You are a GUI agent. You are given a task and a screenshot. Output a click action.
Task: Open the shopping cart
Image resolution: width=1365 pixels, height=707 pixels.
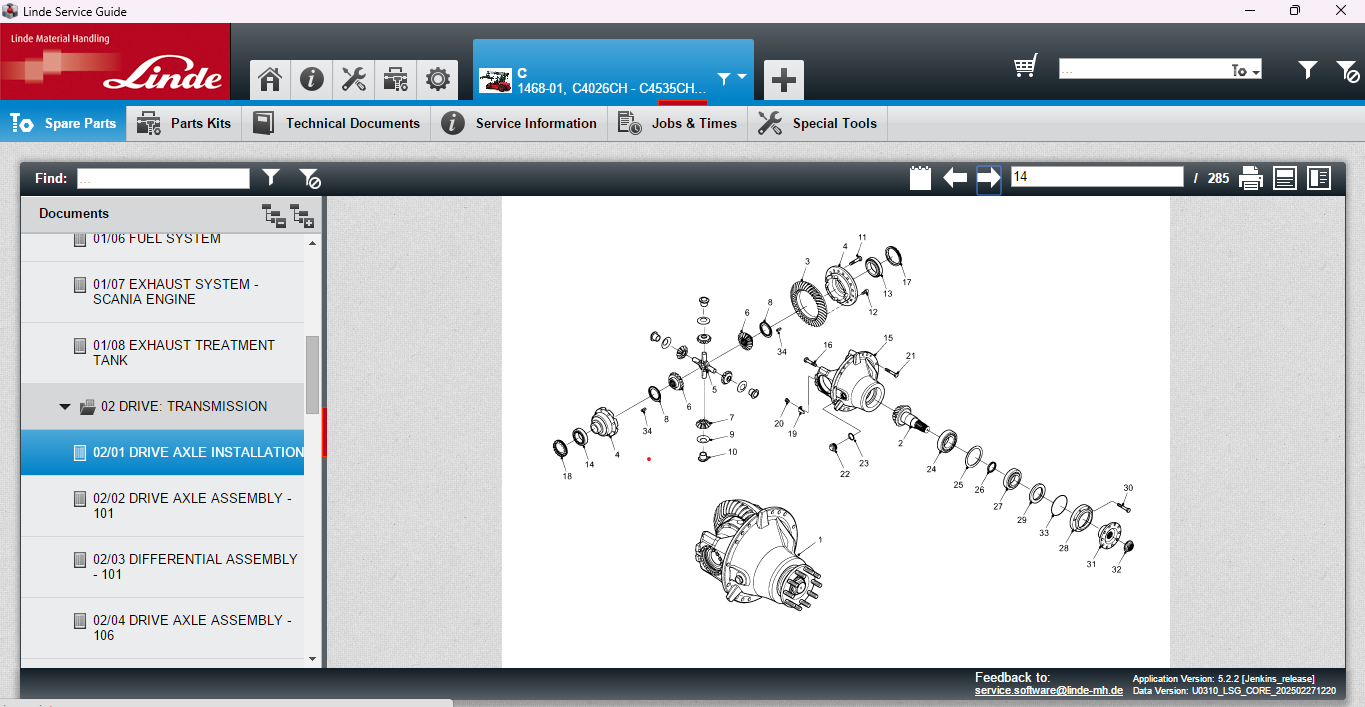(1025, 67)
